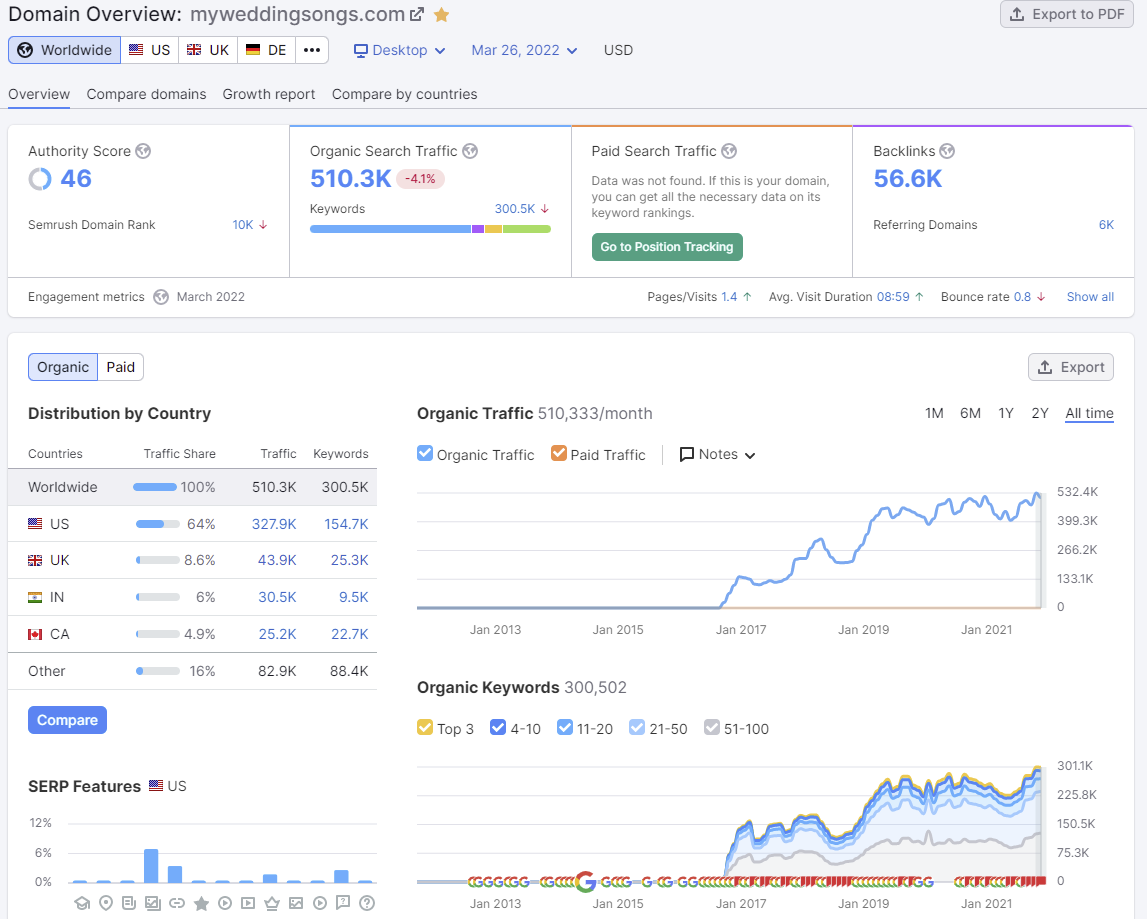This screenshot has width=1147, height=919.
Task: Open the Desktop device dropdown
Action: [x=399, y=50]
